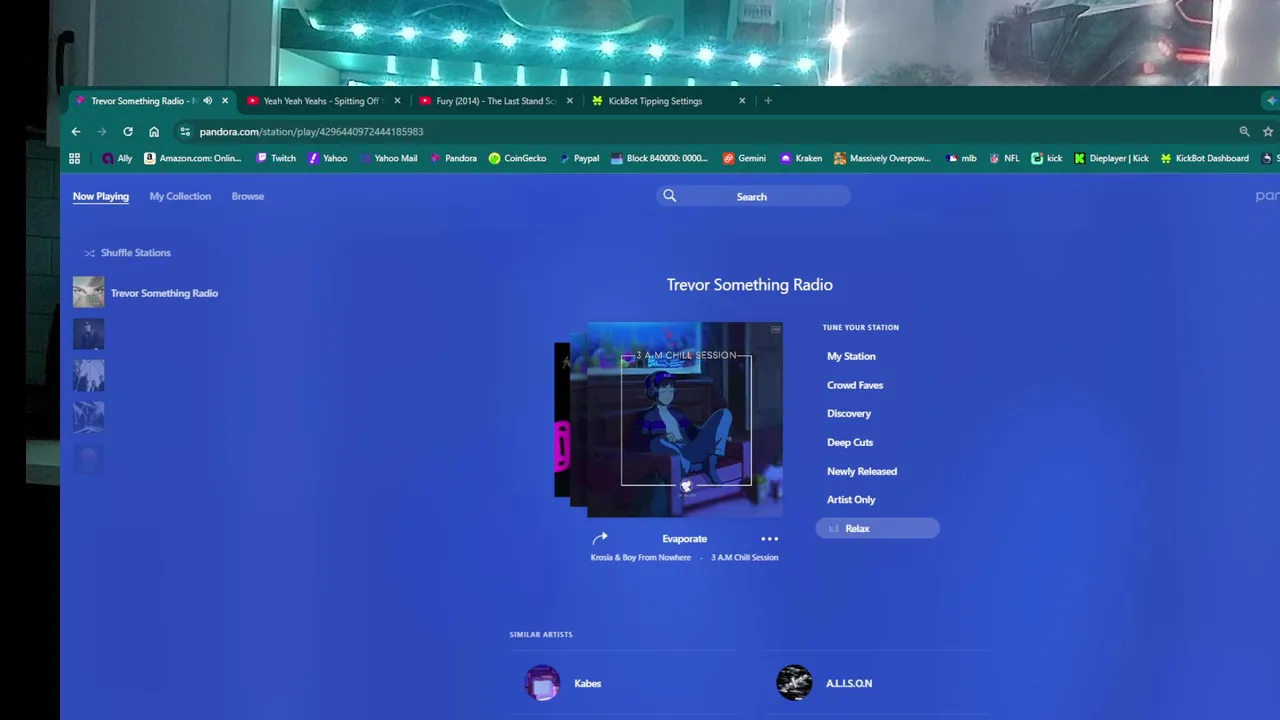The height and width of the screenshot is (720, 1280).
Task: Open the CoinGecko bookmark
Action: (517, 158)
